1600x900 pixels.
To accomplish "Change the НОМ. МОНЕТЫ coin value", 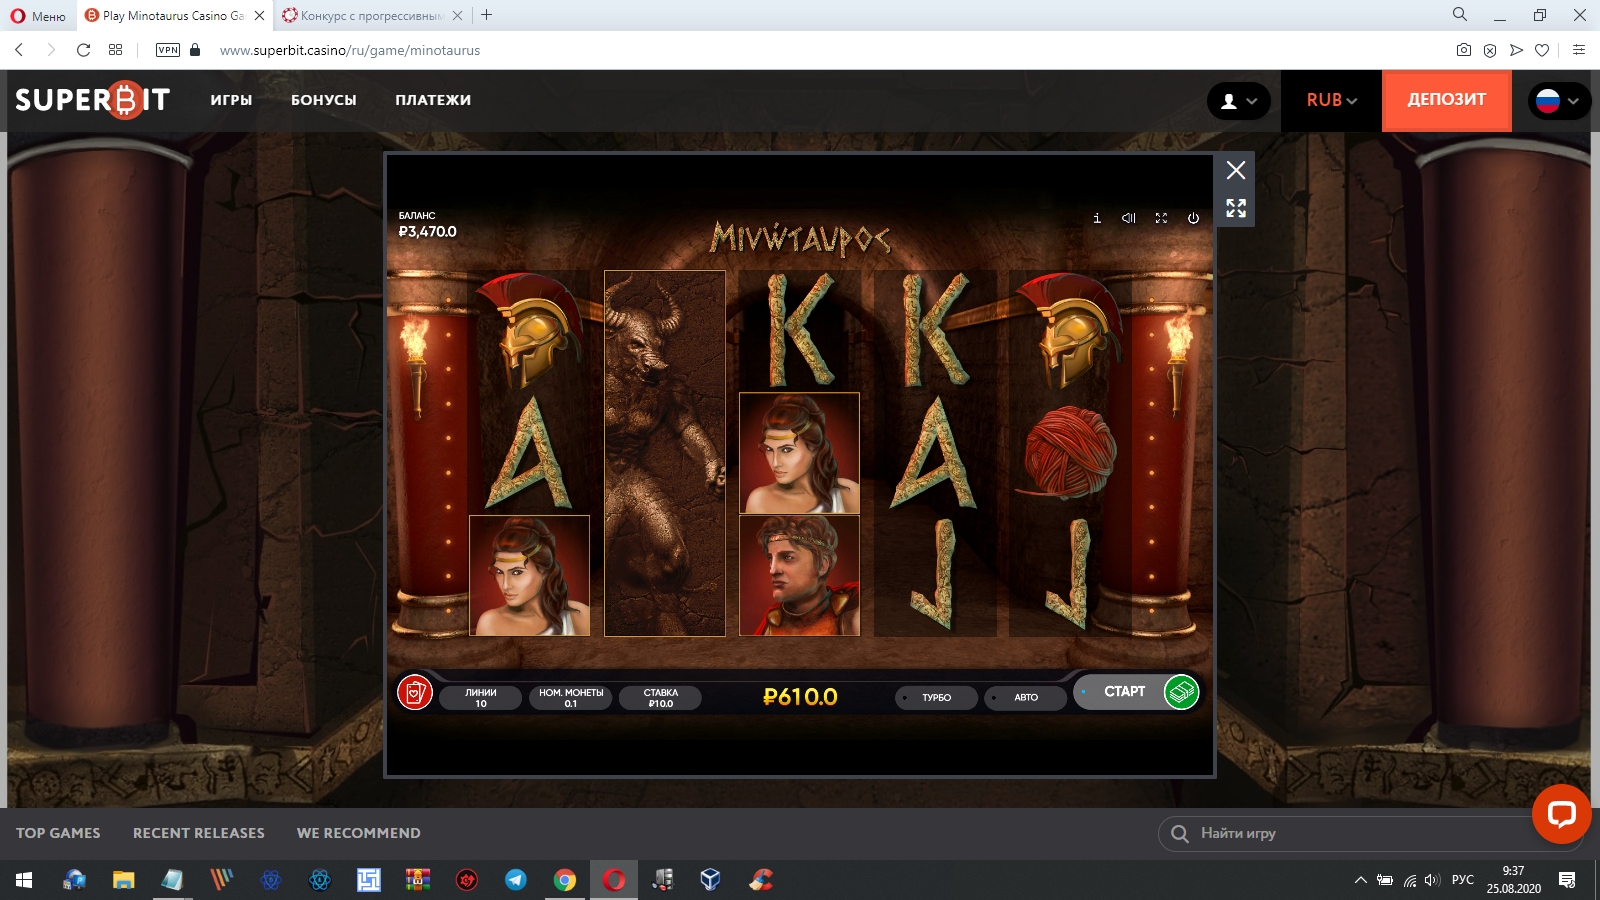I will 571,698.
